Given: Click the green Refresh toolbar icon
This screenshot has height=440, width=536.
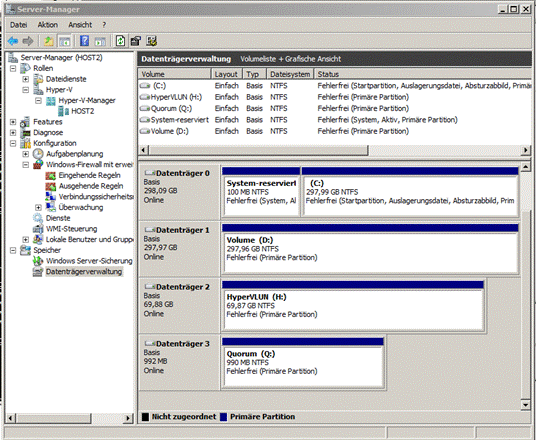Looking at the screenshot, I should coord(120,41).
